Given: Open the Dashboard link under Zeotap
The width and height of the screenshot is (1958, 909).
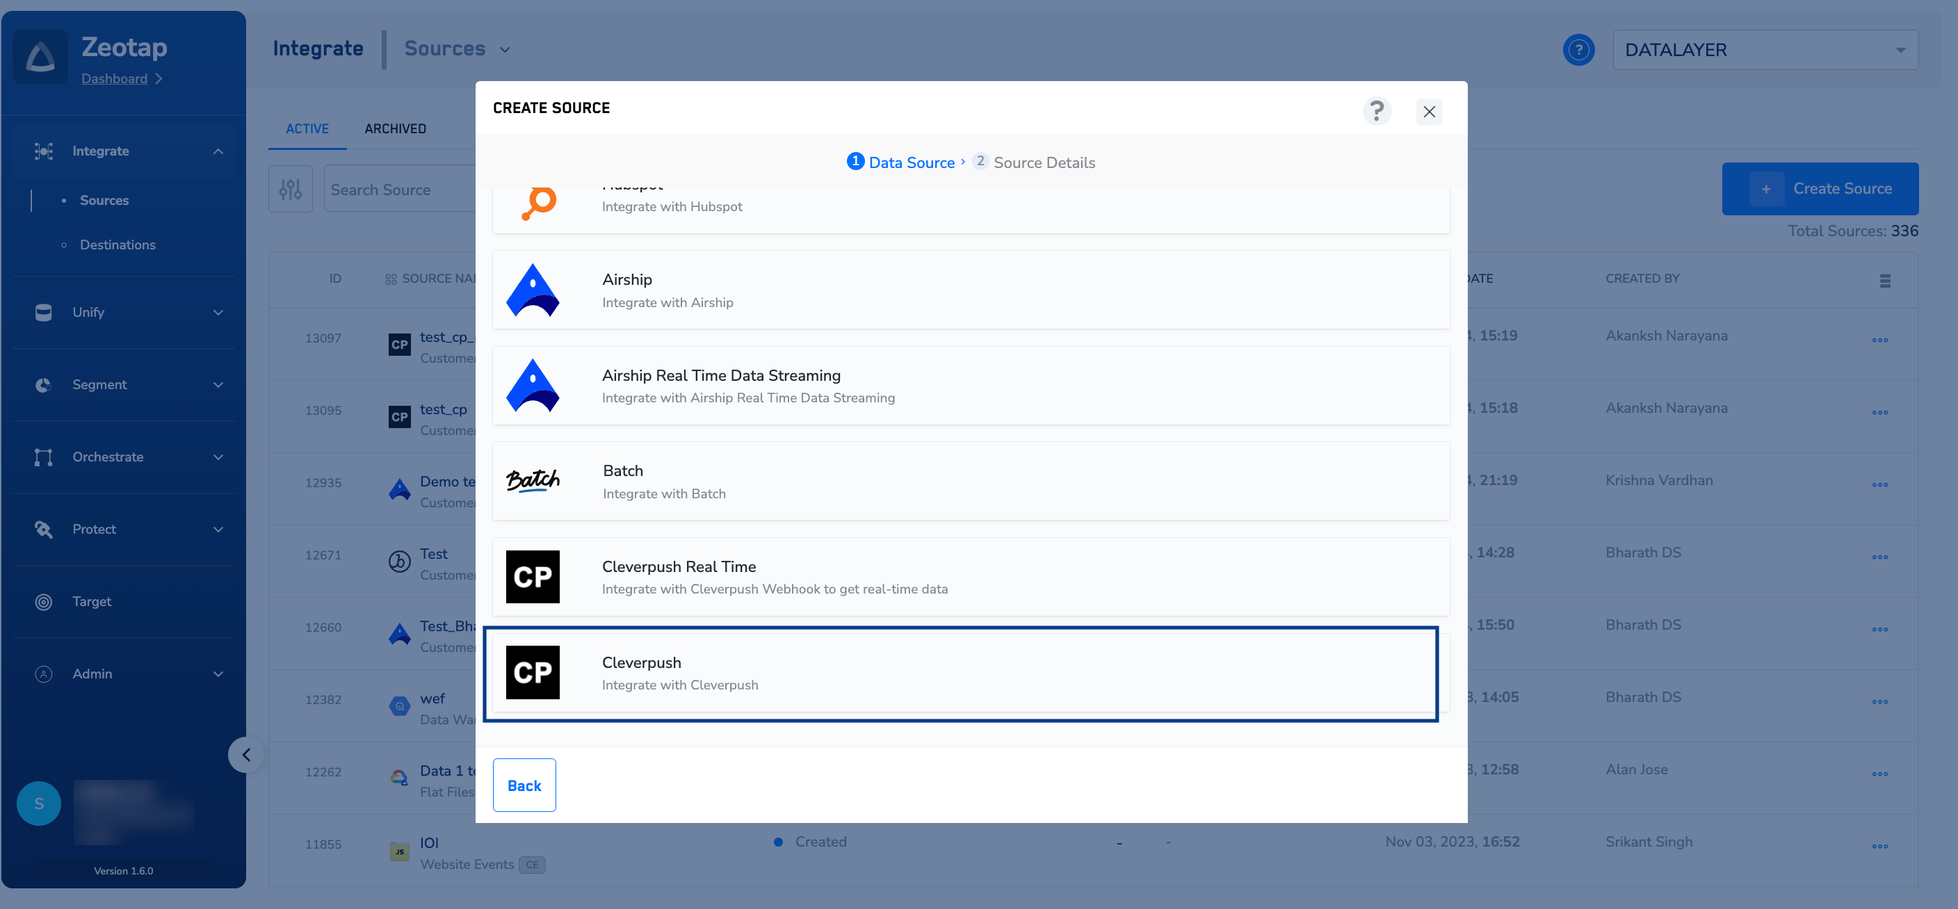Looking at the screenshot, I should click(114, 79).
